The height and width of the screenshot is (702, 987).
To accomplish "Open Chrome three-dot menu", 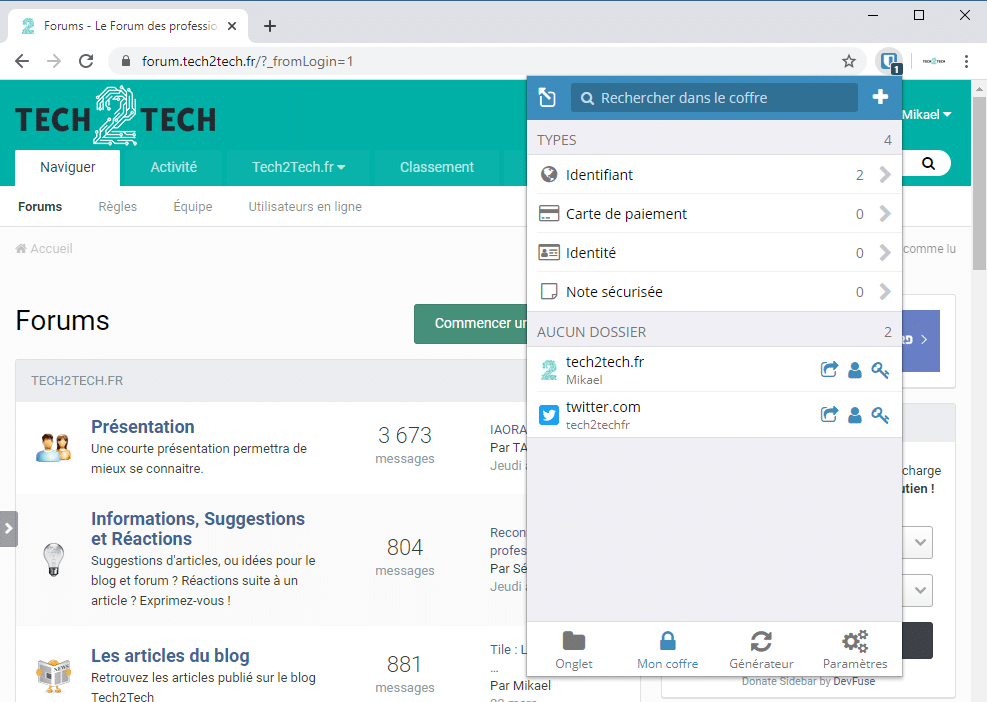I will pos(966,61).
